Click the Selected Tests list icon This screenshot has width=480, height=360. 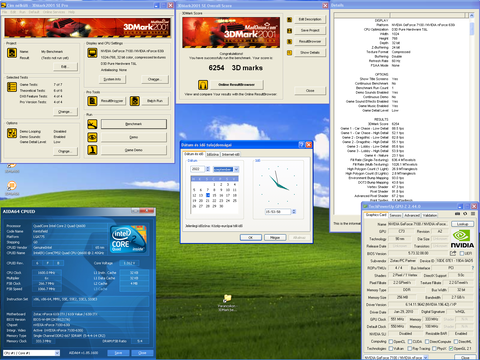(12, 87)
